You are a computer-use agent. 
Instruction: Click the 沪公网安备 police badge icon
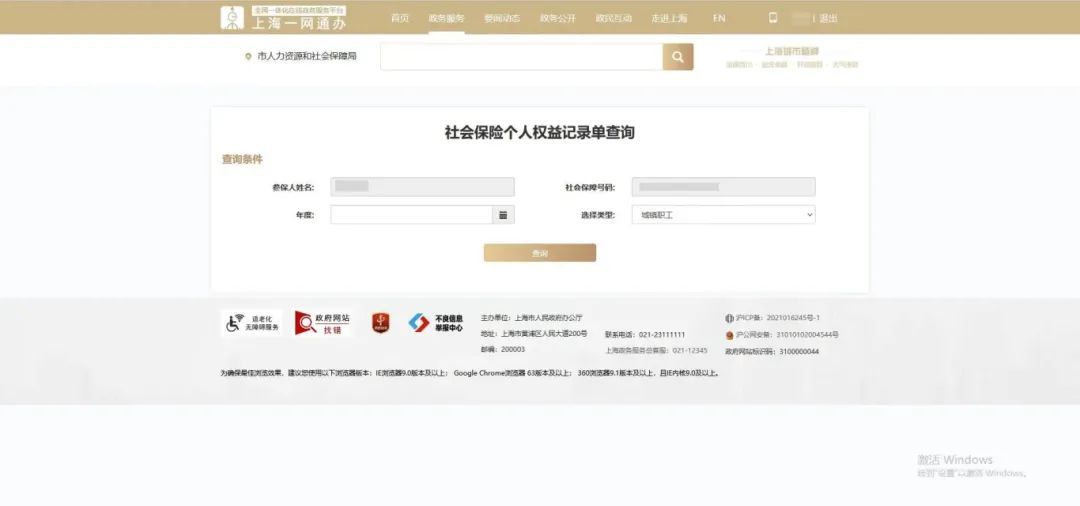tap(729, 335)
